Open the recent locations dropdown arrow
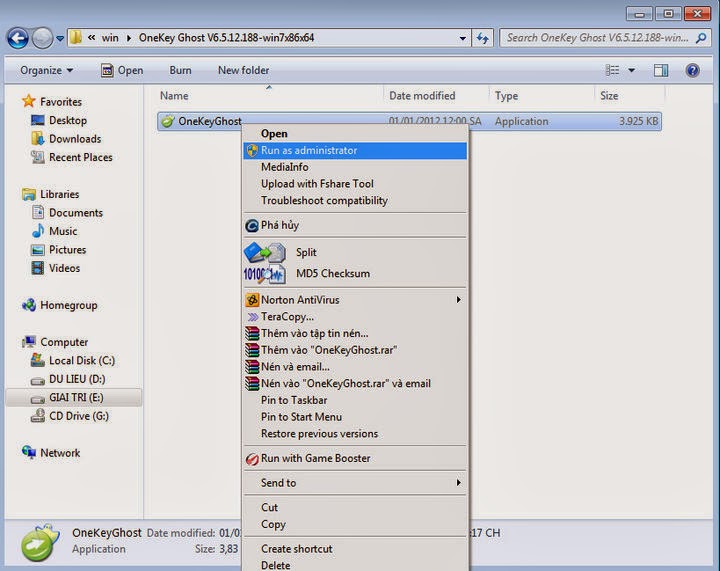 click(x=60, y=39)
